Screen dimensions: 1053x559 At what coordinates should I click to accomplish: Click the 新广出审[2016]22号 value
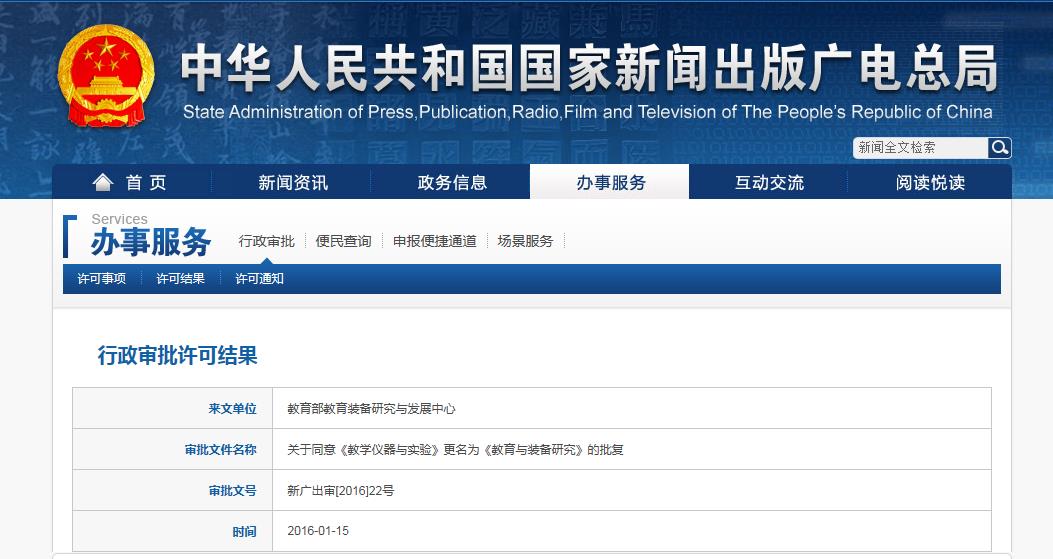tap(340, 490)
